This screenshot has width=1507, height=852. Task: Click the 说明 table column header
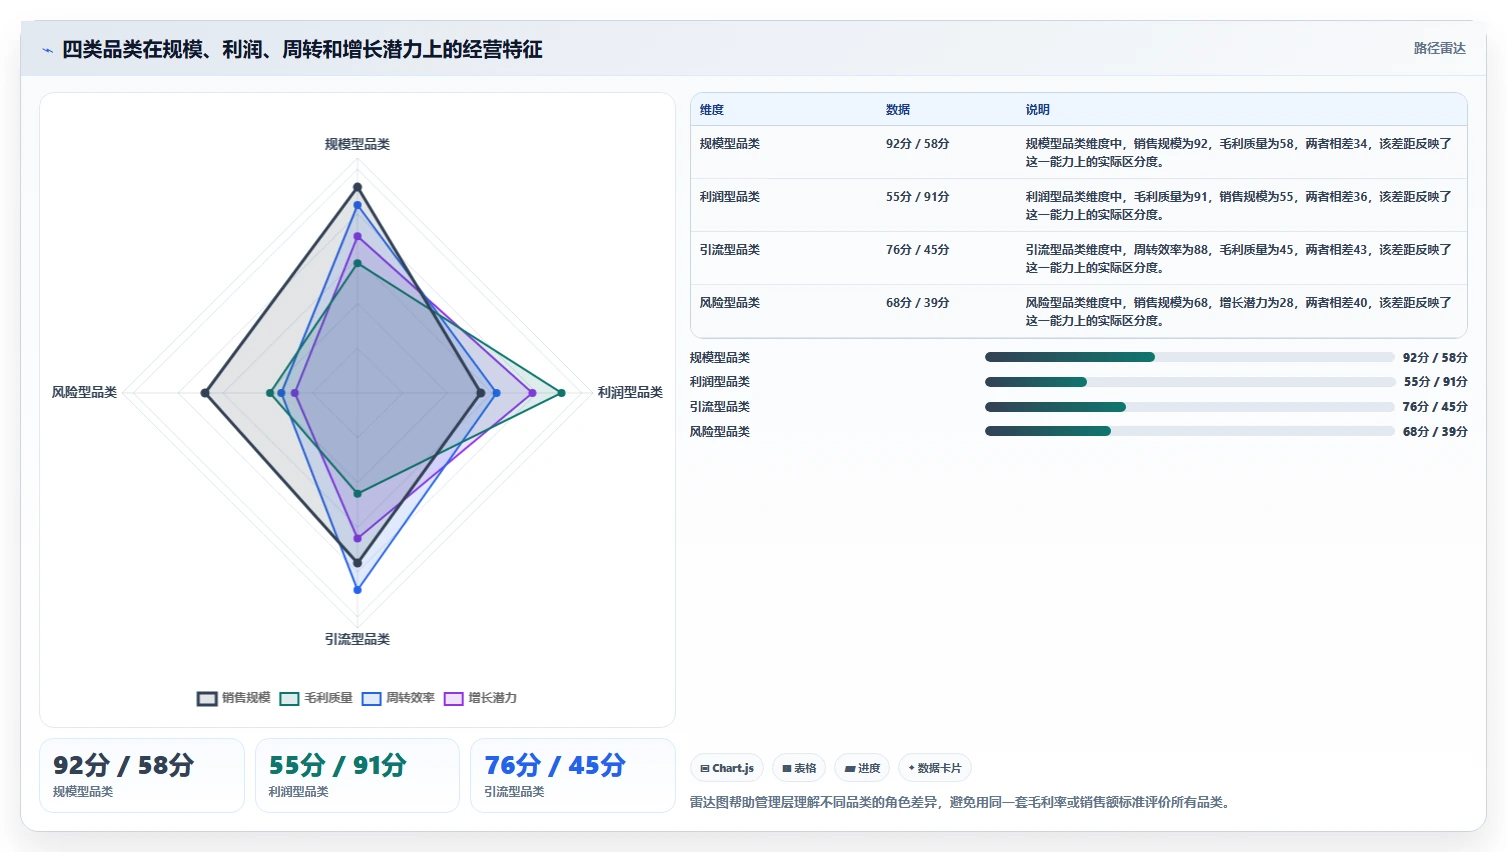tap(1037, 110)
